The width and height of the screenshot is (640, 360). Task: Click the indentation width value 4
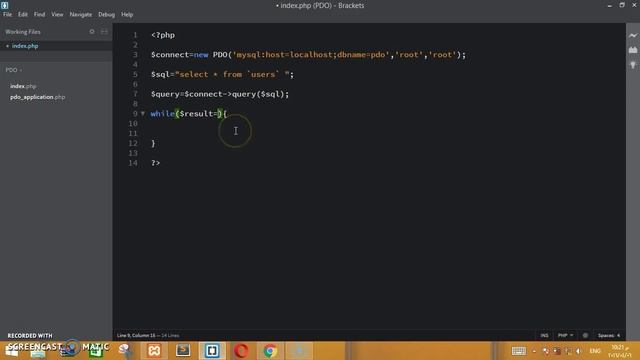coord(618,336)
